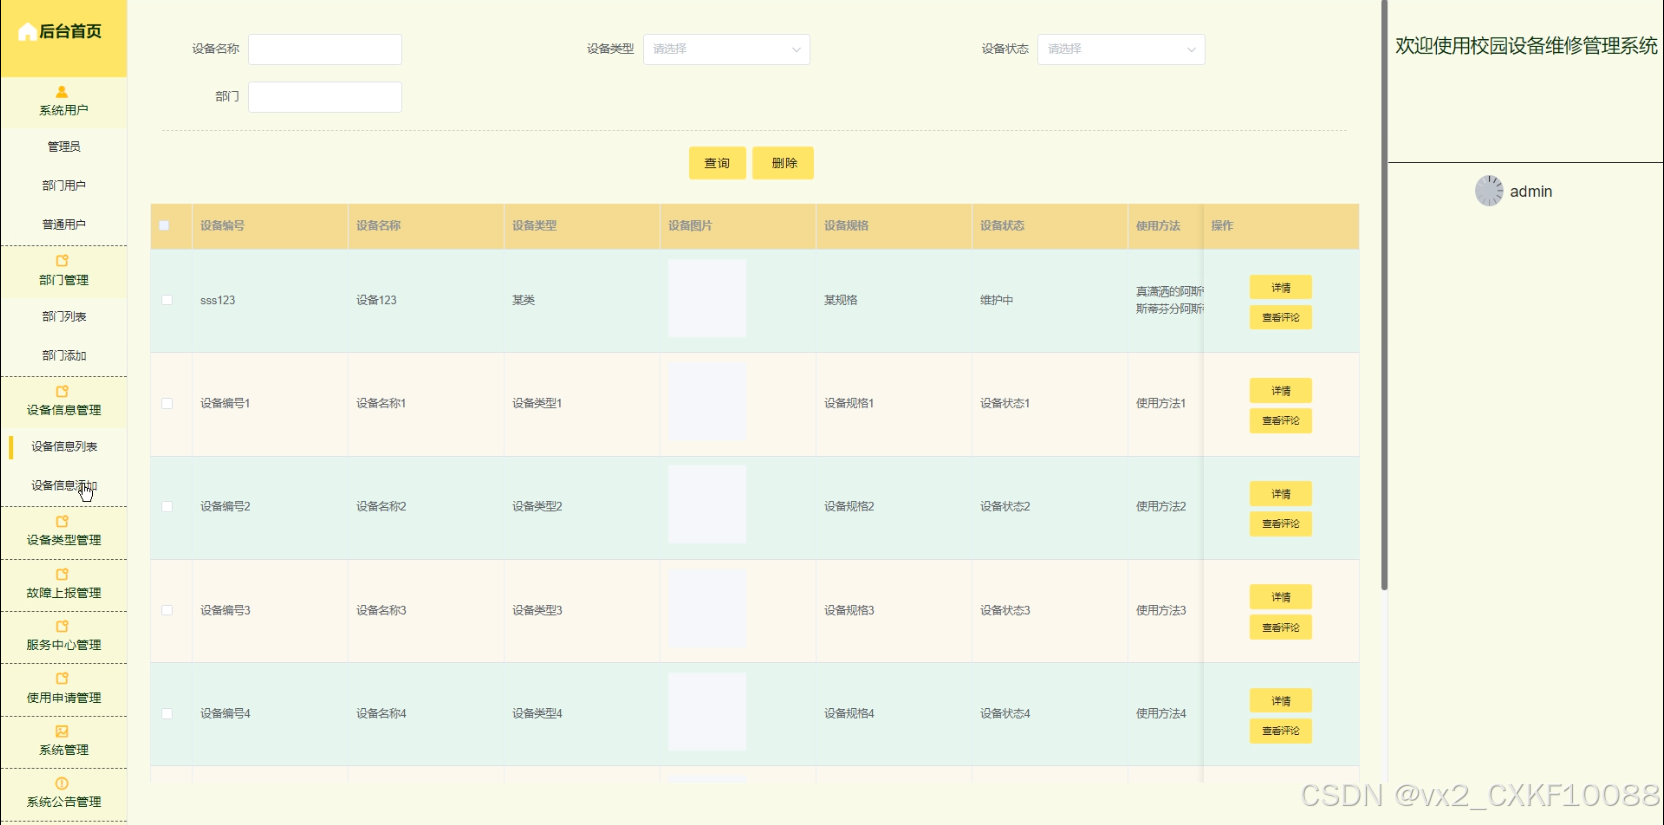Click 查看评论 for device sss123
Image resolution: width=1664 pixels, height=825 pixels.
point(1281,318)
